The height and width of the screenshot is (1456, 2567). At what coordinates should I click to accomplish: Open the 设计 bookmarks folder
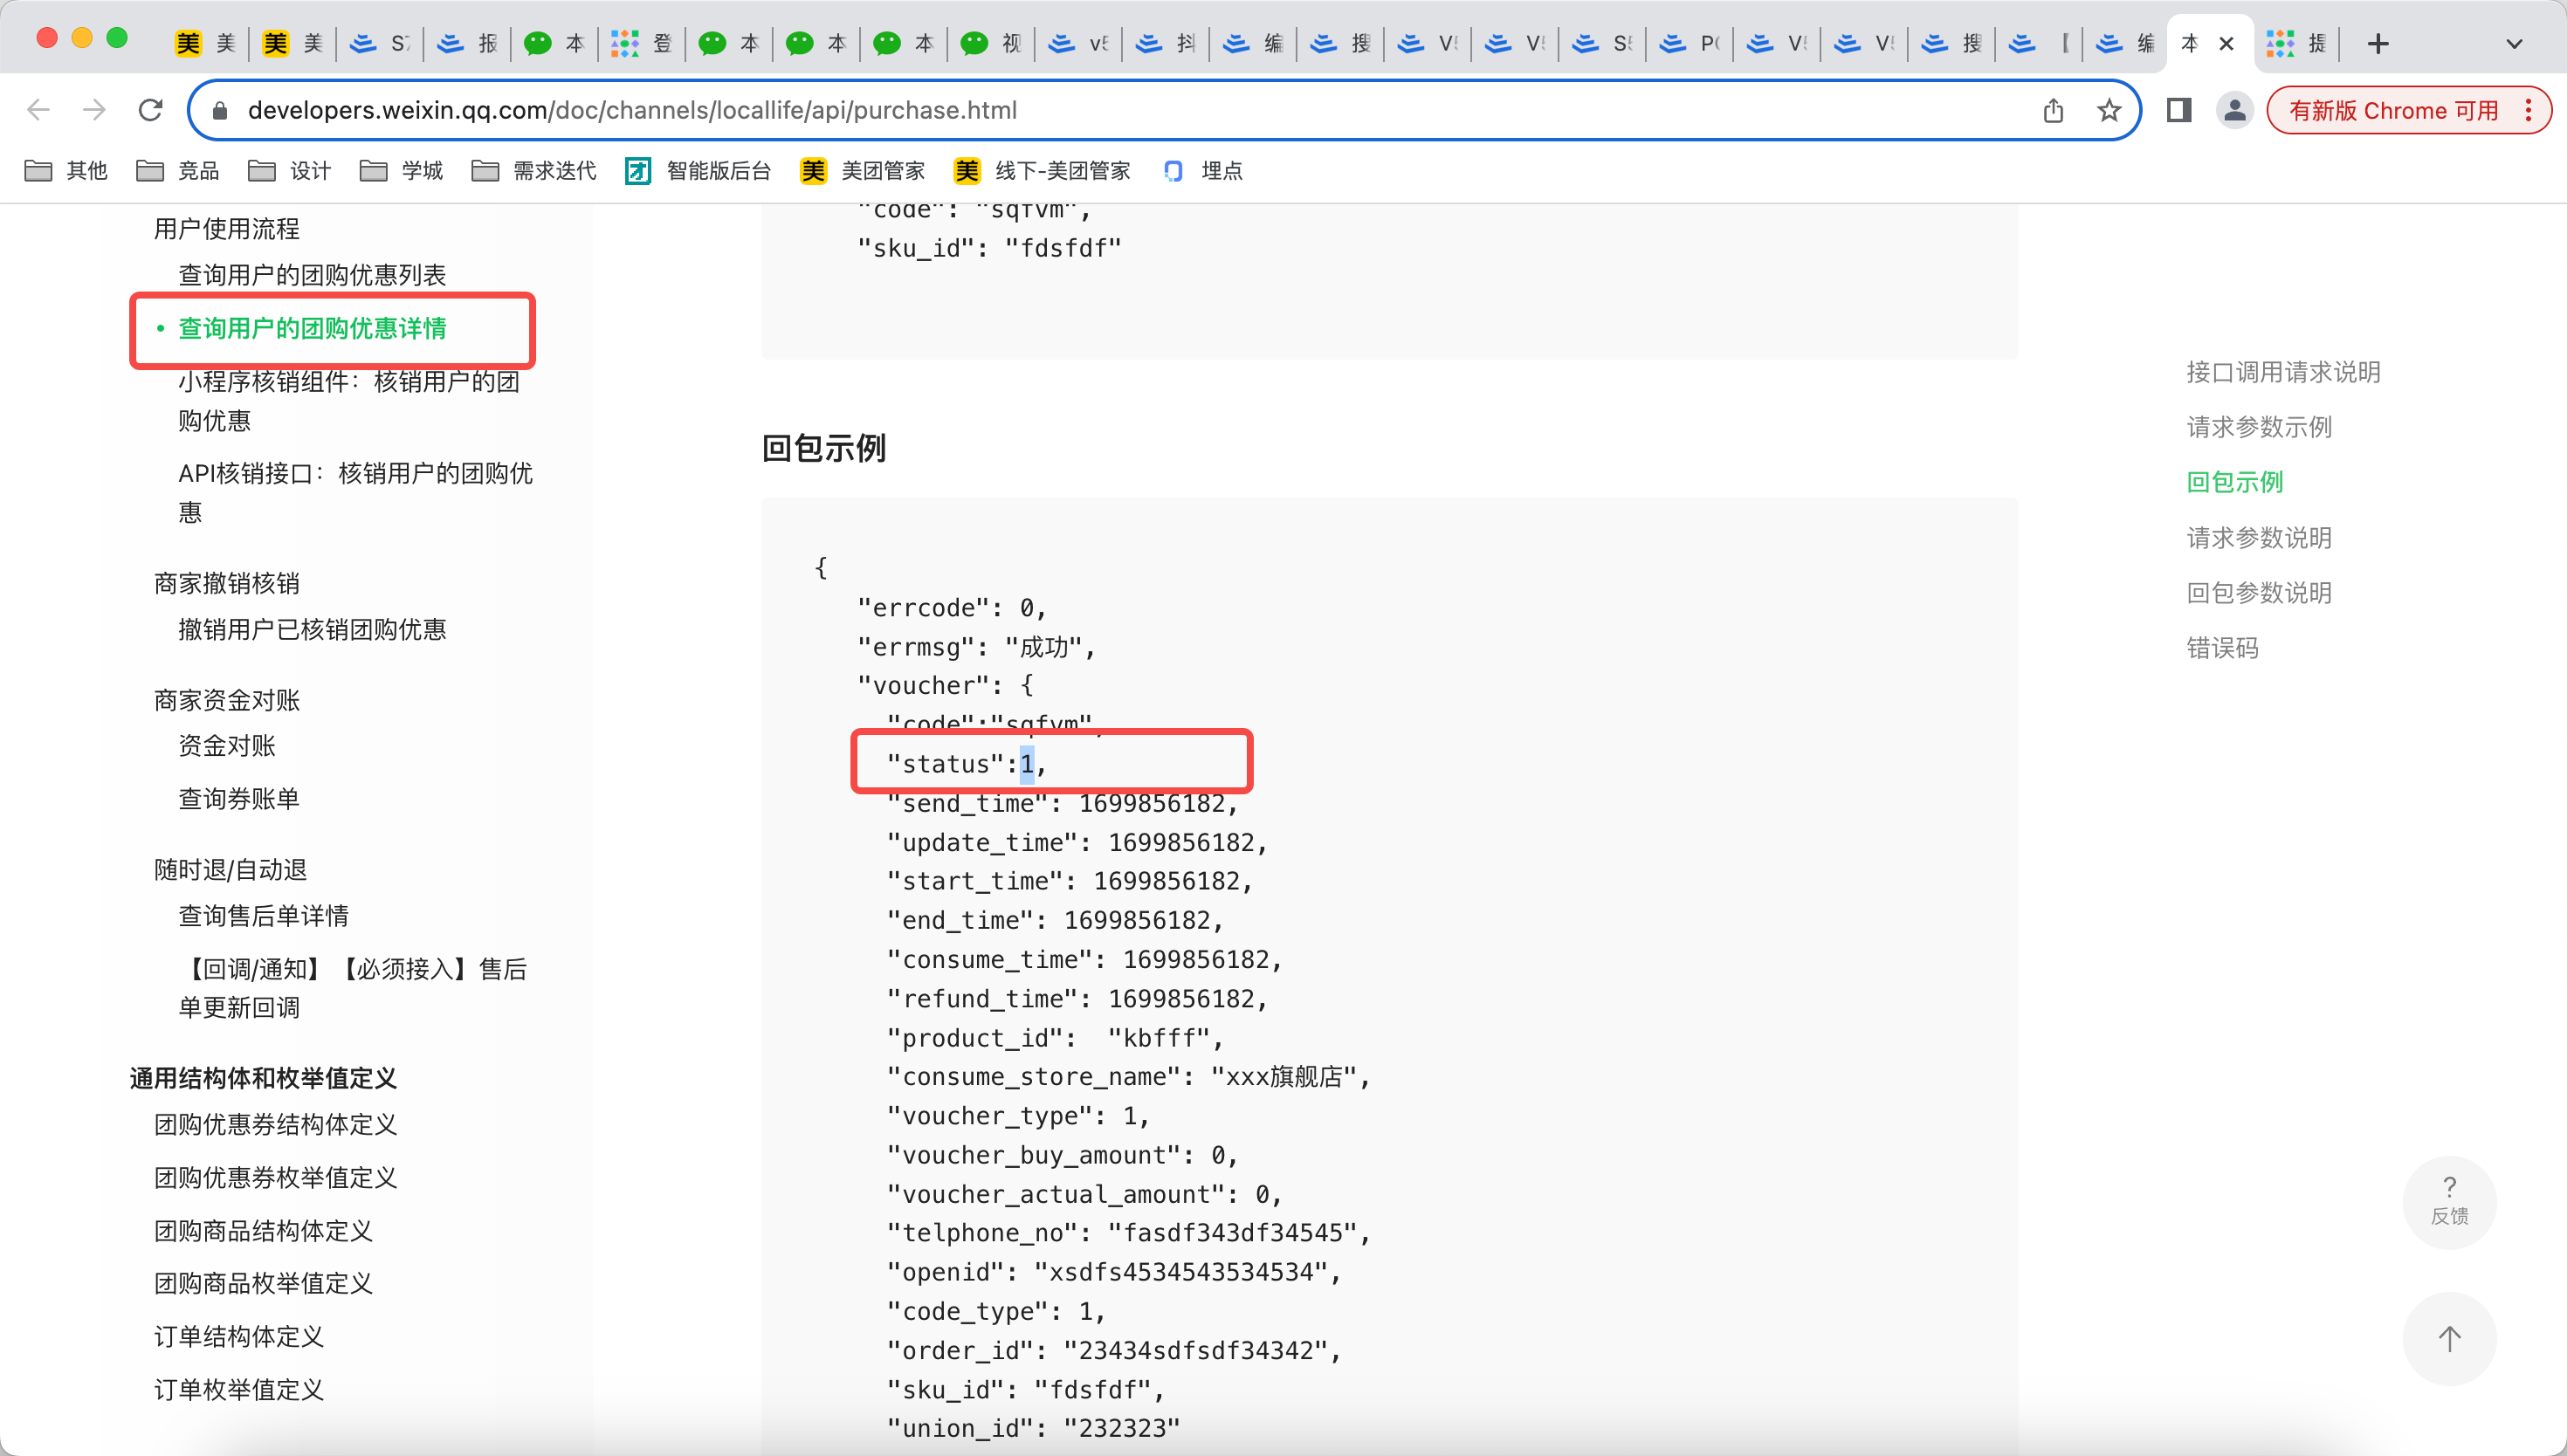click(289, 171)
